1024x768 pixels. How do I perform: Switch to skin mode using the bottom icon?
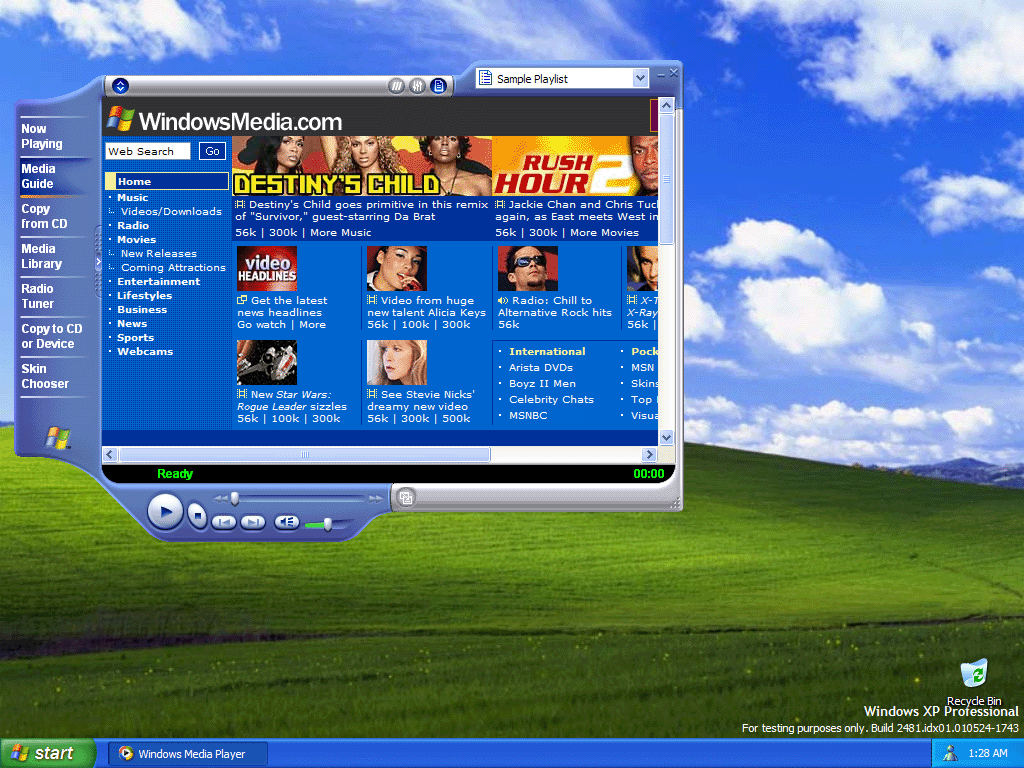(406, 498)
